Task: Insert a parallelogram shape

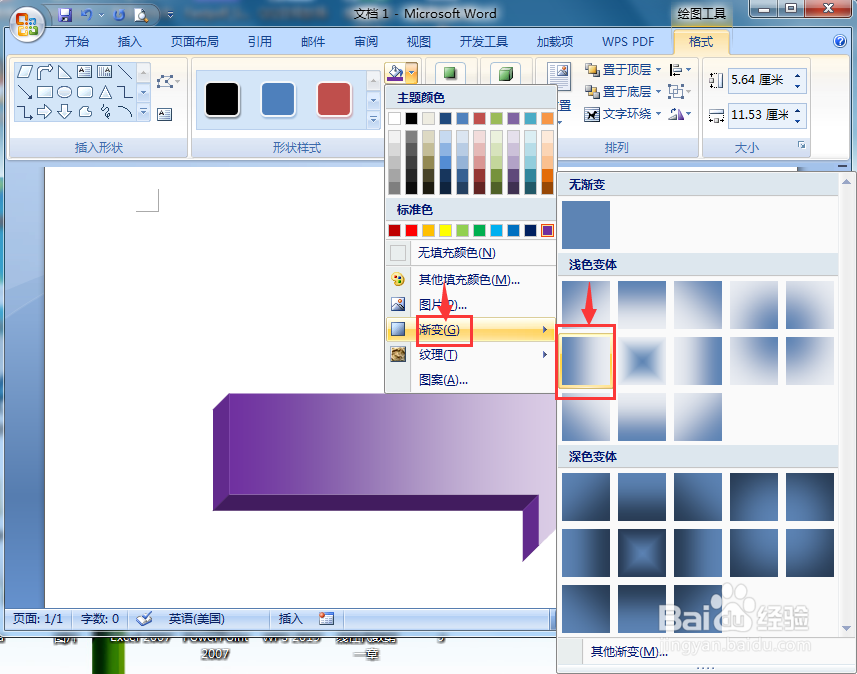Action: [25, 72]
